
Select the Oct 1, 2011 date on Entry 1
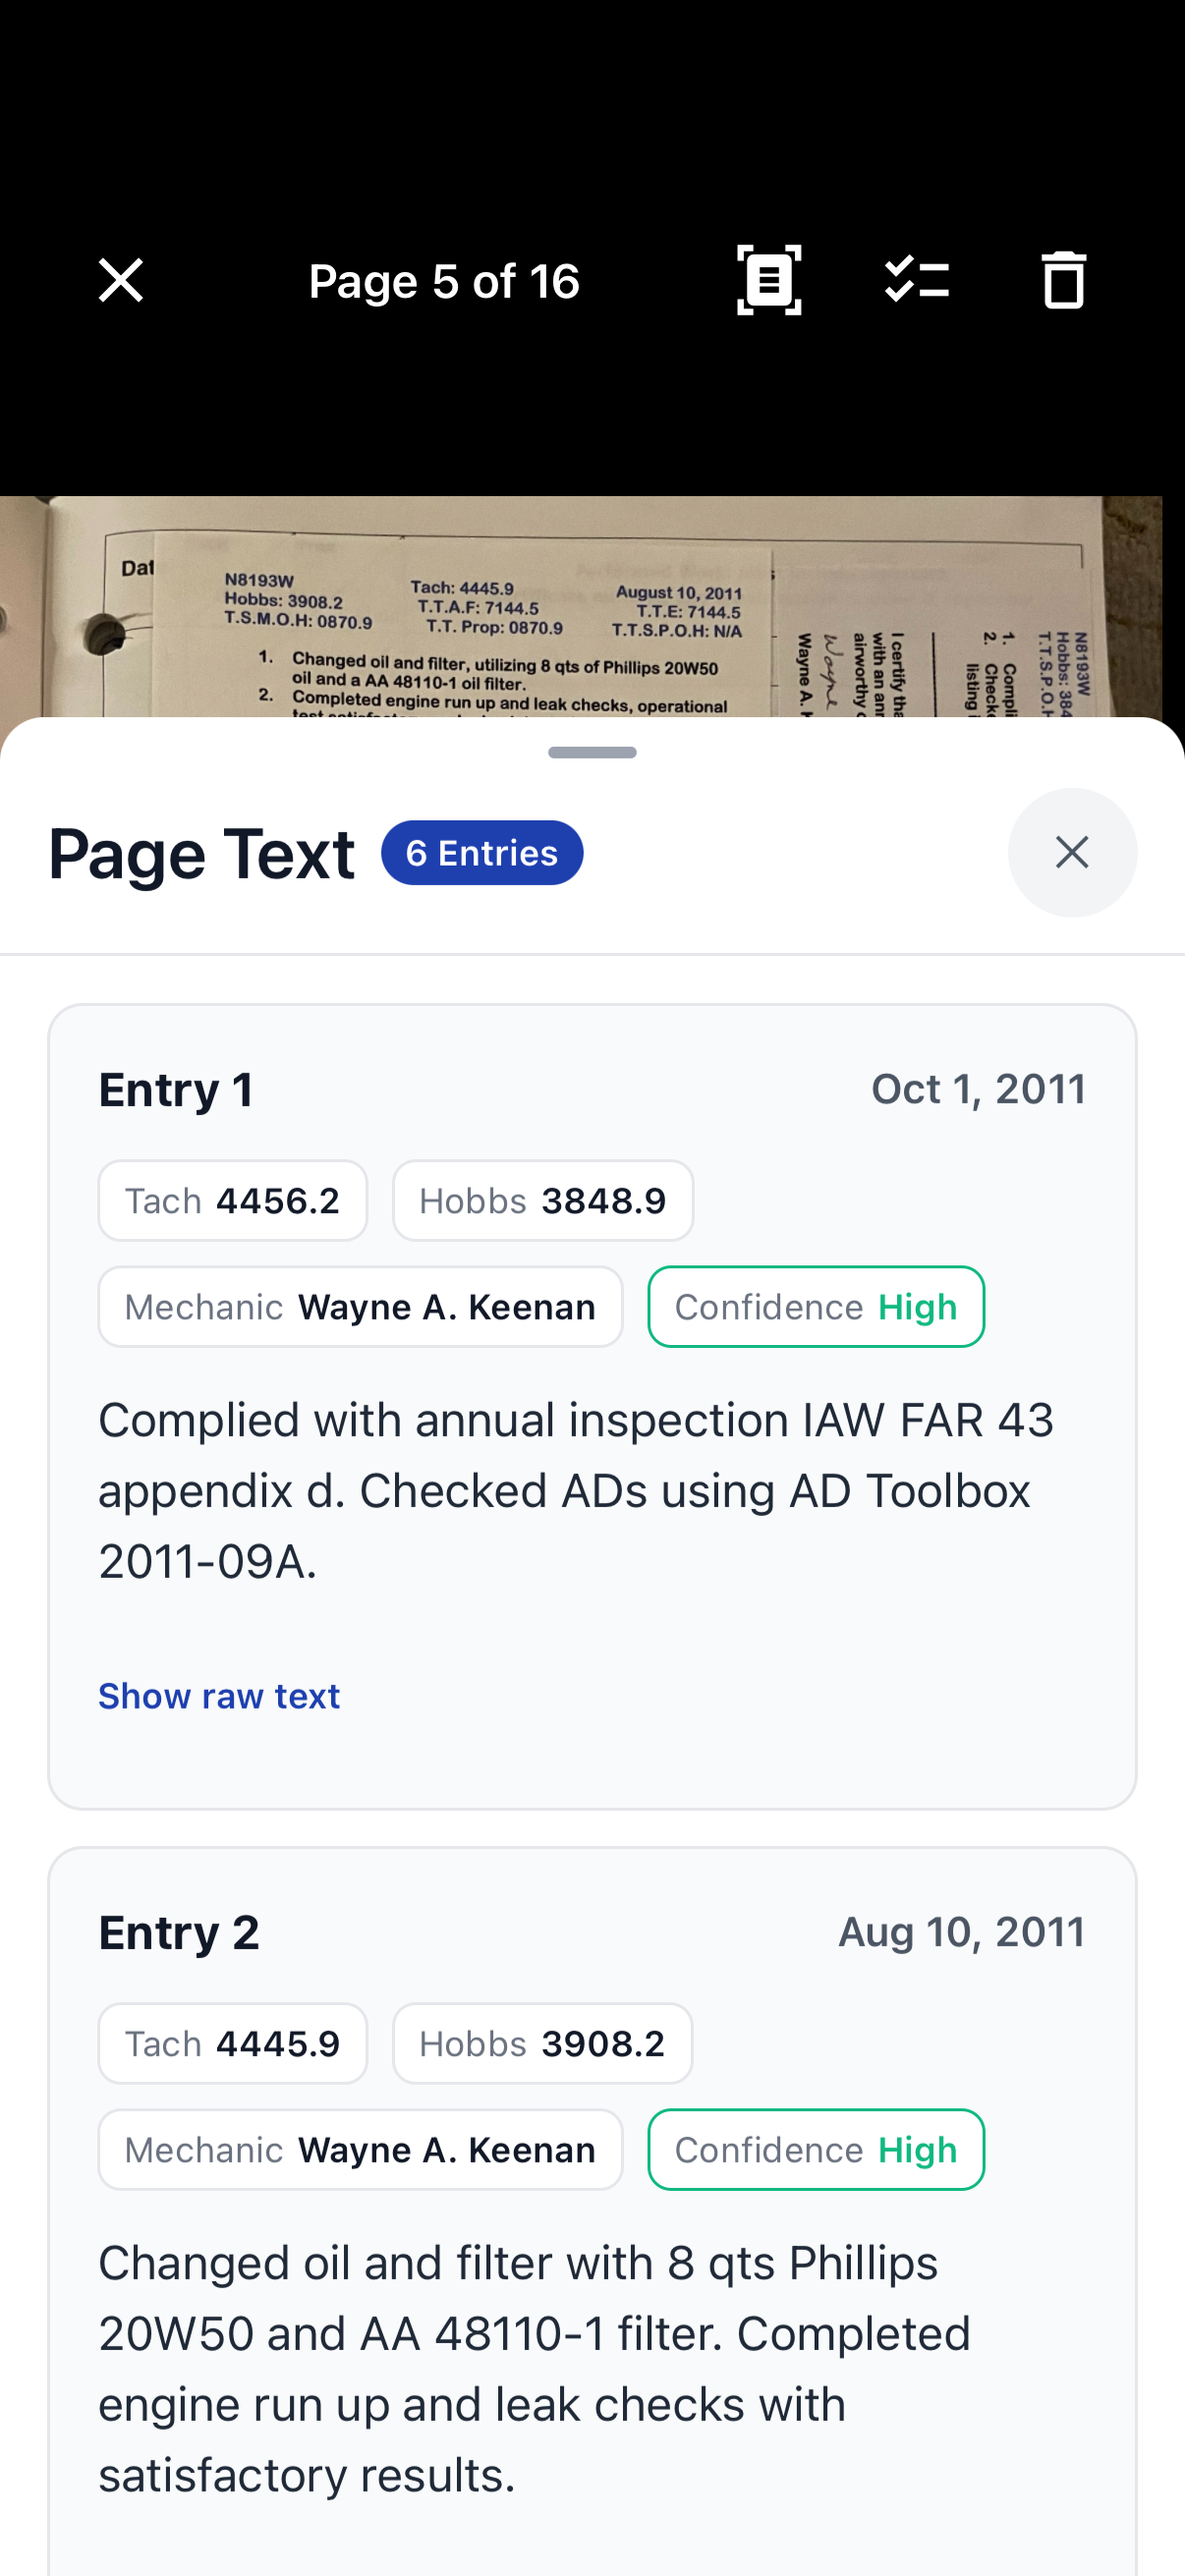[979, 1088]
